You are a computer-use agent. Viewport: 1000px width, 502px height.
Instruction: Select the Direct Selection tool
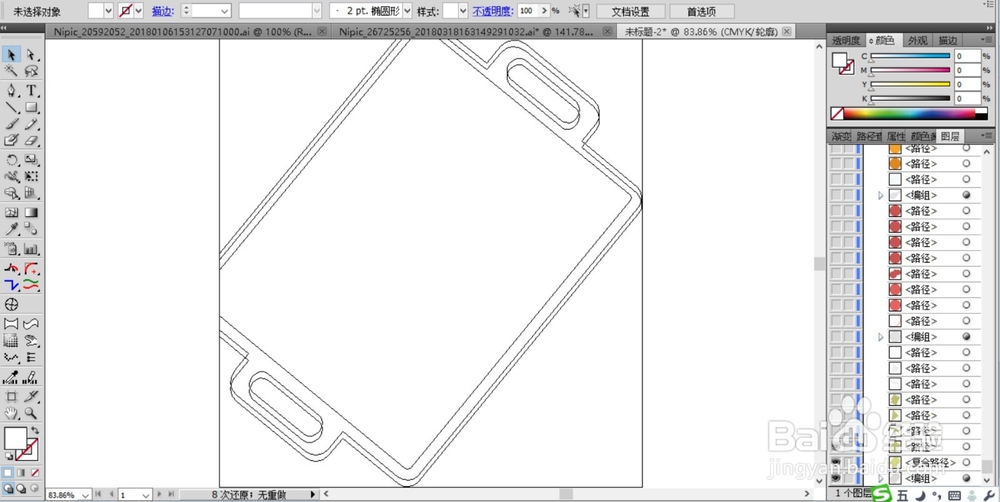tap(31, 55)
